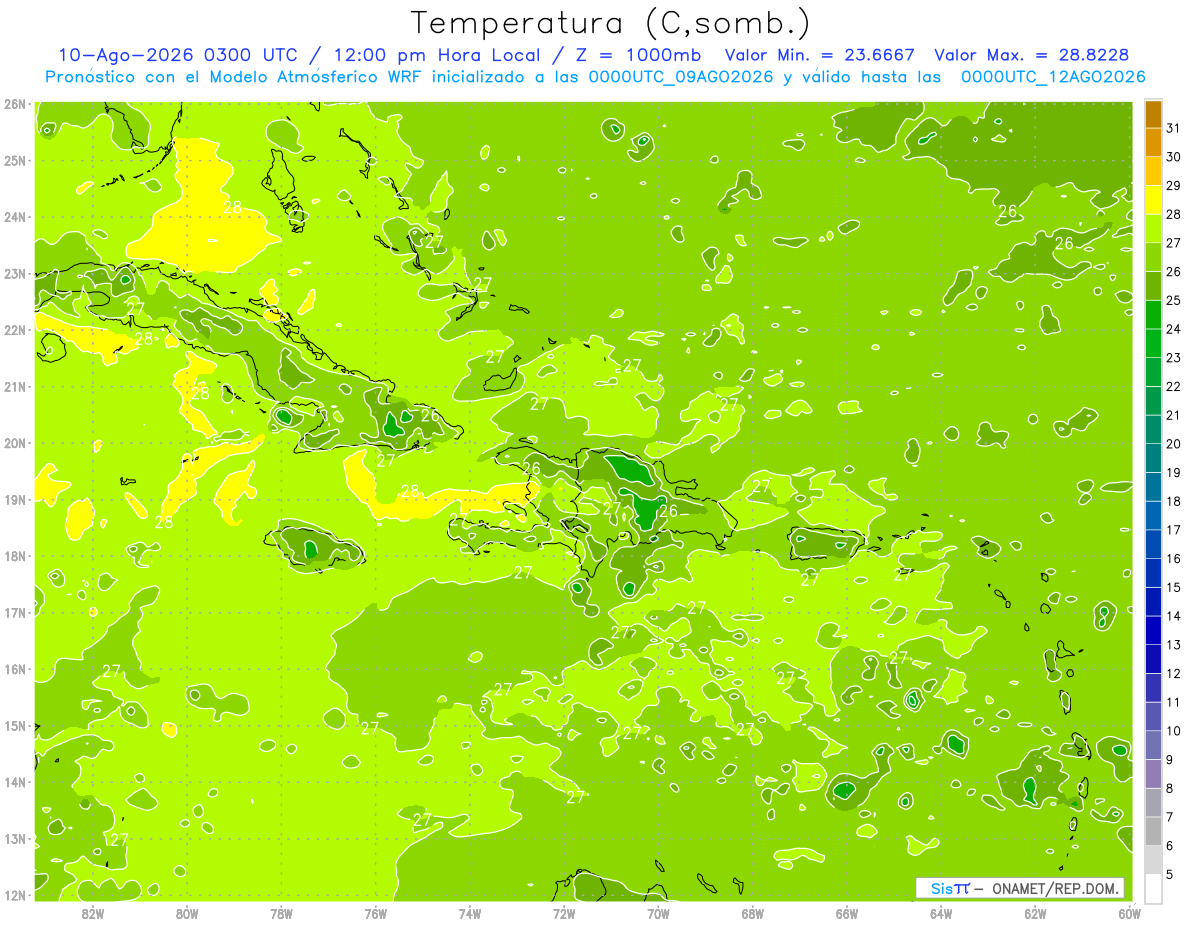Click the legend value 14 on colorbar
This screenshot has height=927, width=1200.
pos(1174,616)
